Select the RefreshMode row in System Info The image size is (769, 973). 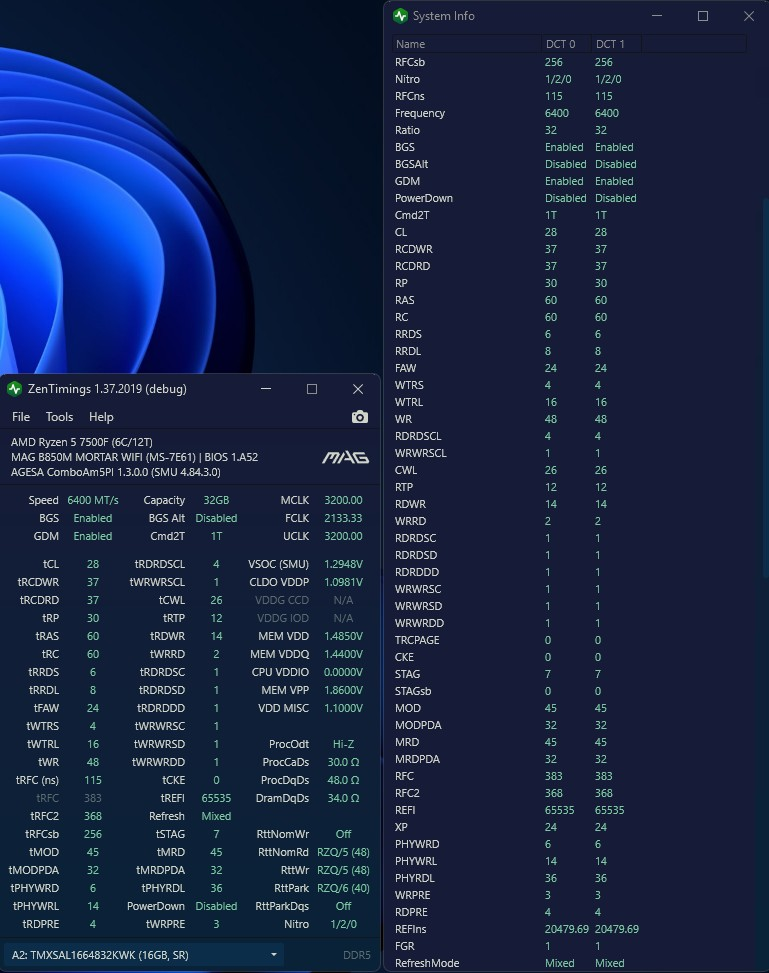pyautogui.click(x=569, y=963)
